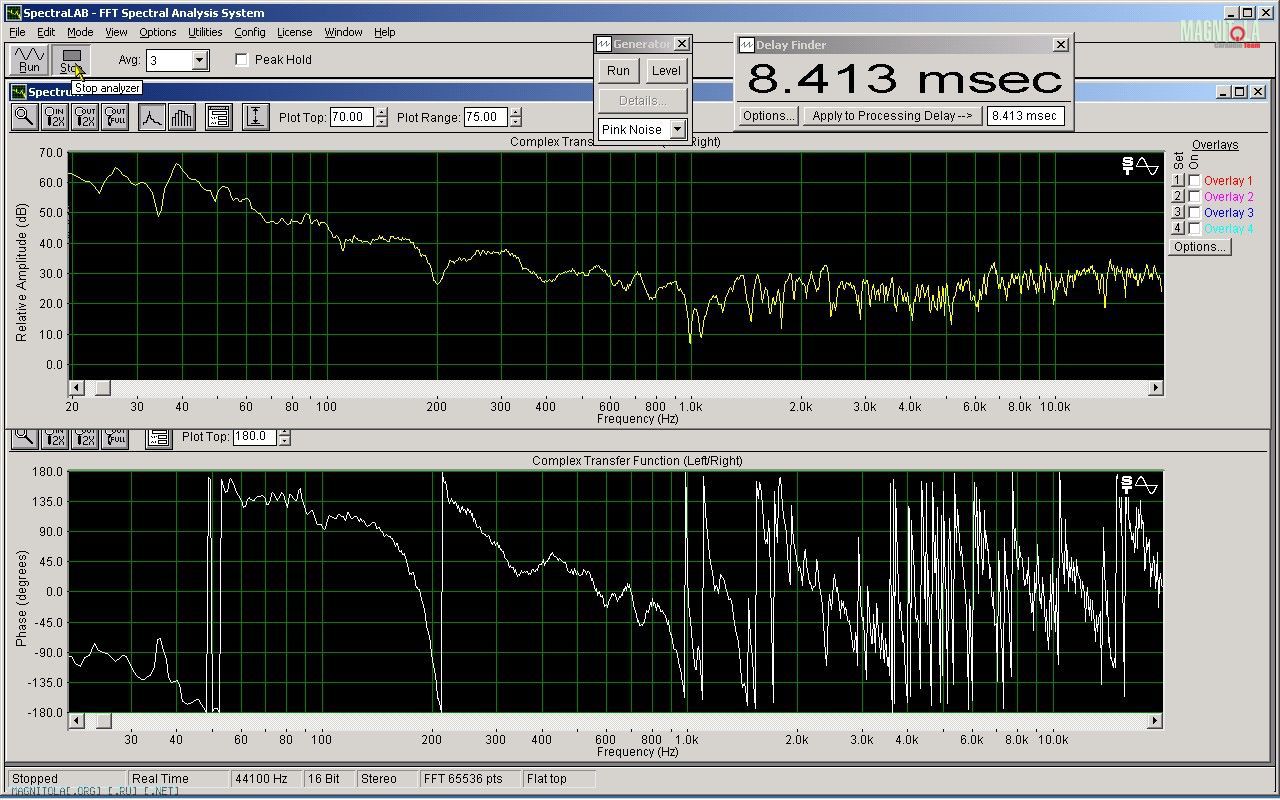Zoom in 2X on the spectrum plot
Viewport: 1280px width, 800px height.
pos(55,117)
